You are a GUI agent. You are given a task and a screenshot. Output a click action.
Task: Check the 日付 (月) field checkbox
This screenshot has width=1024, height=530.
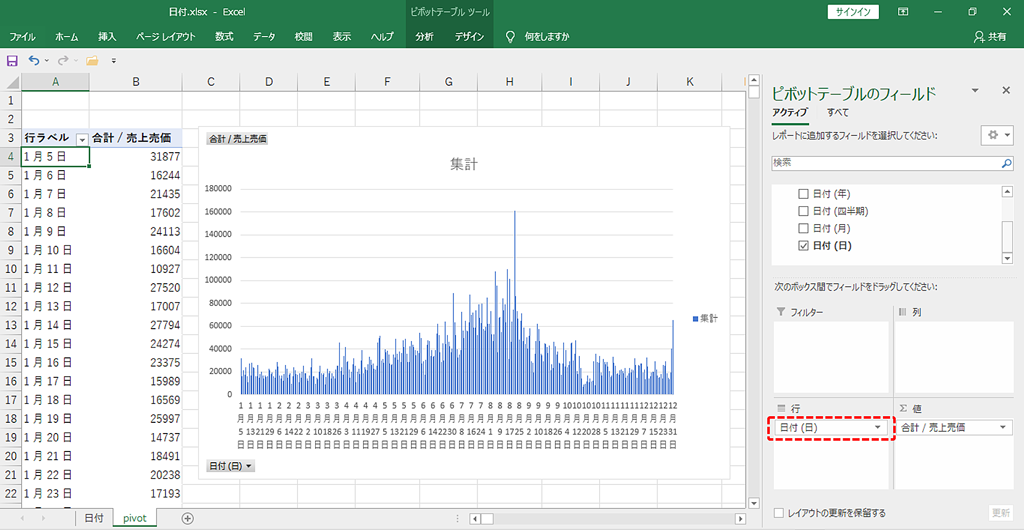pyautogui.click(x=804, y=228)
